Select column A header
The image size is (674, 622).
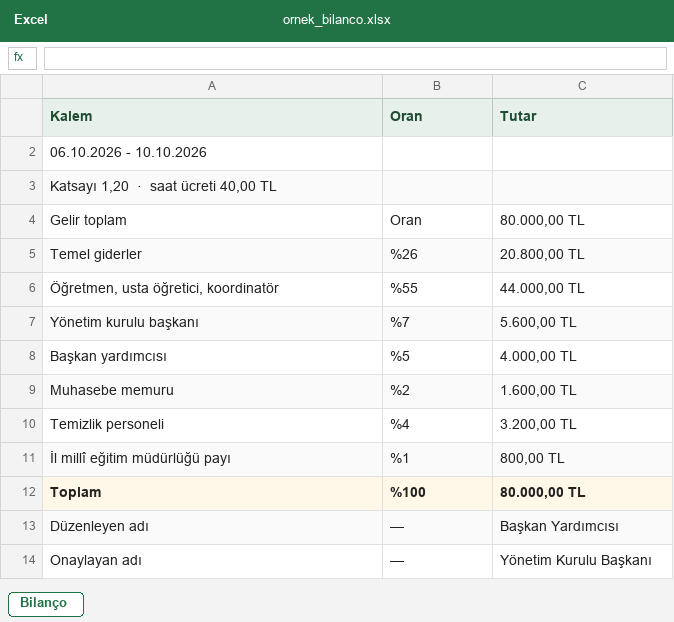[212, 86]
